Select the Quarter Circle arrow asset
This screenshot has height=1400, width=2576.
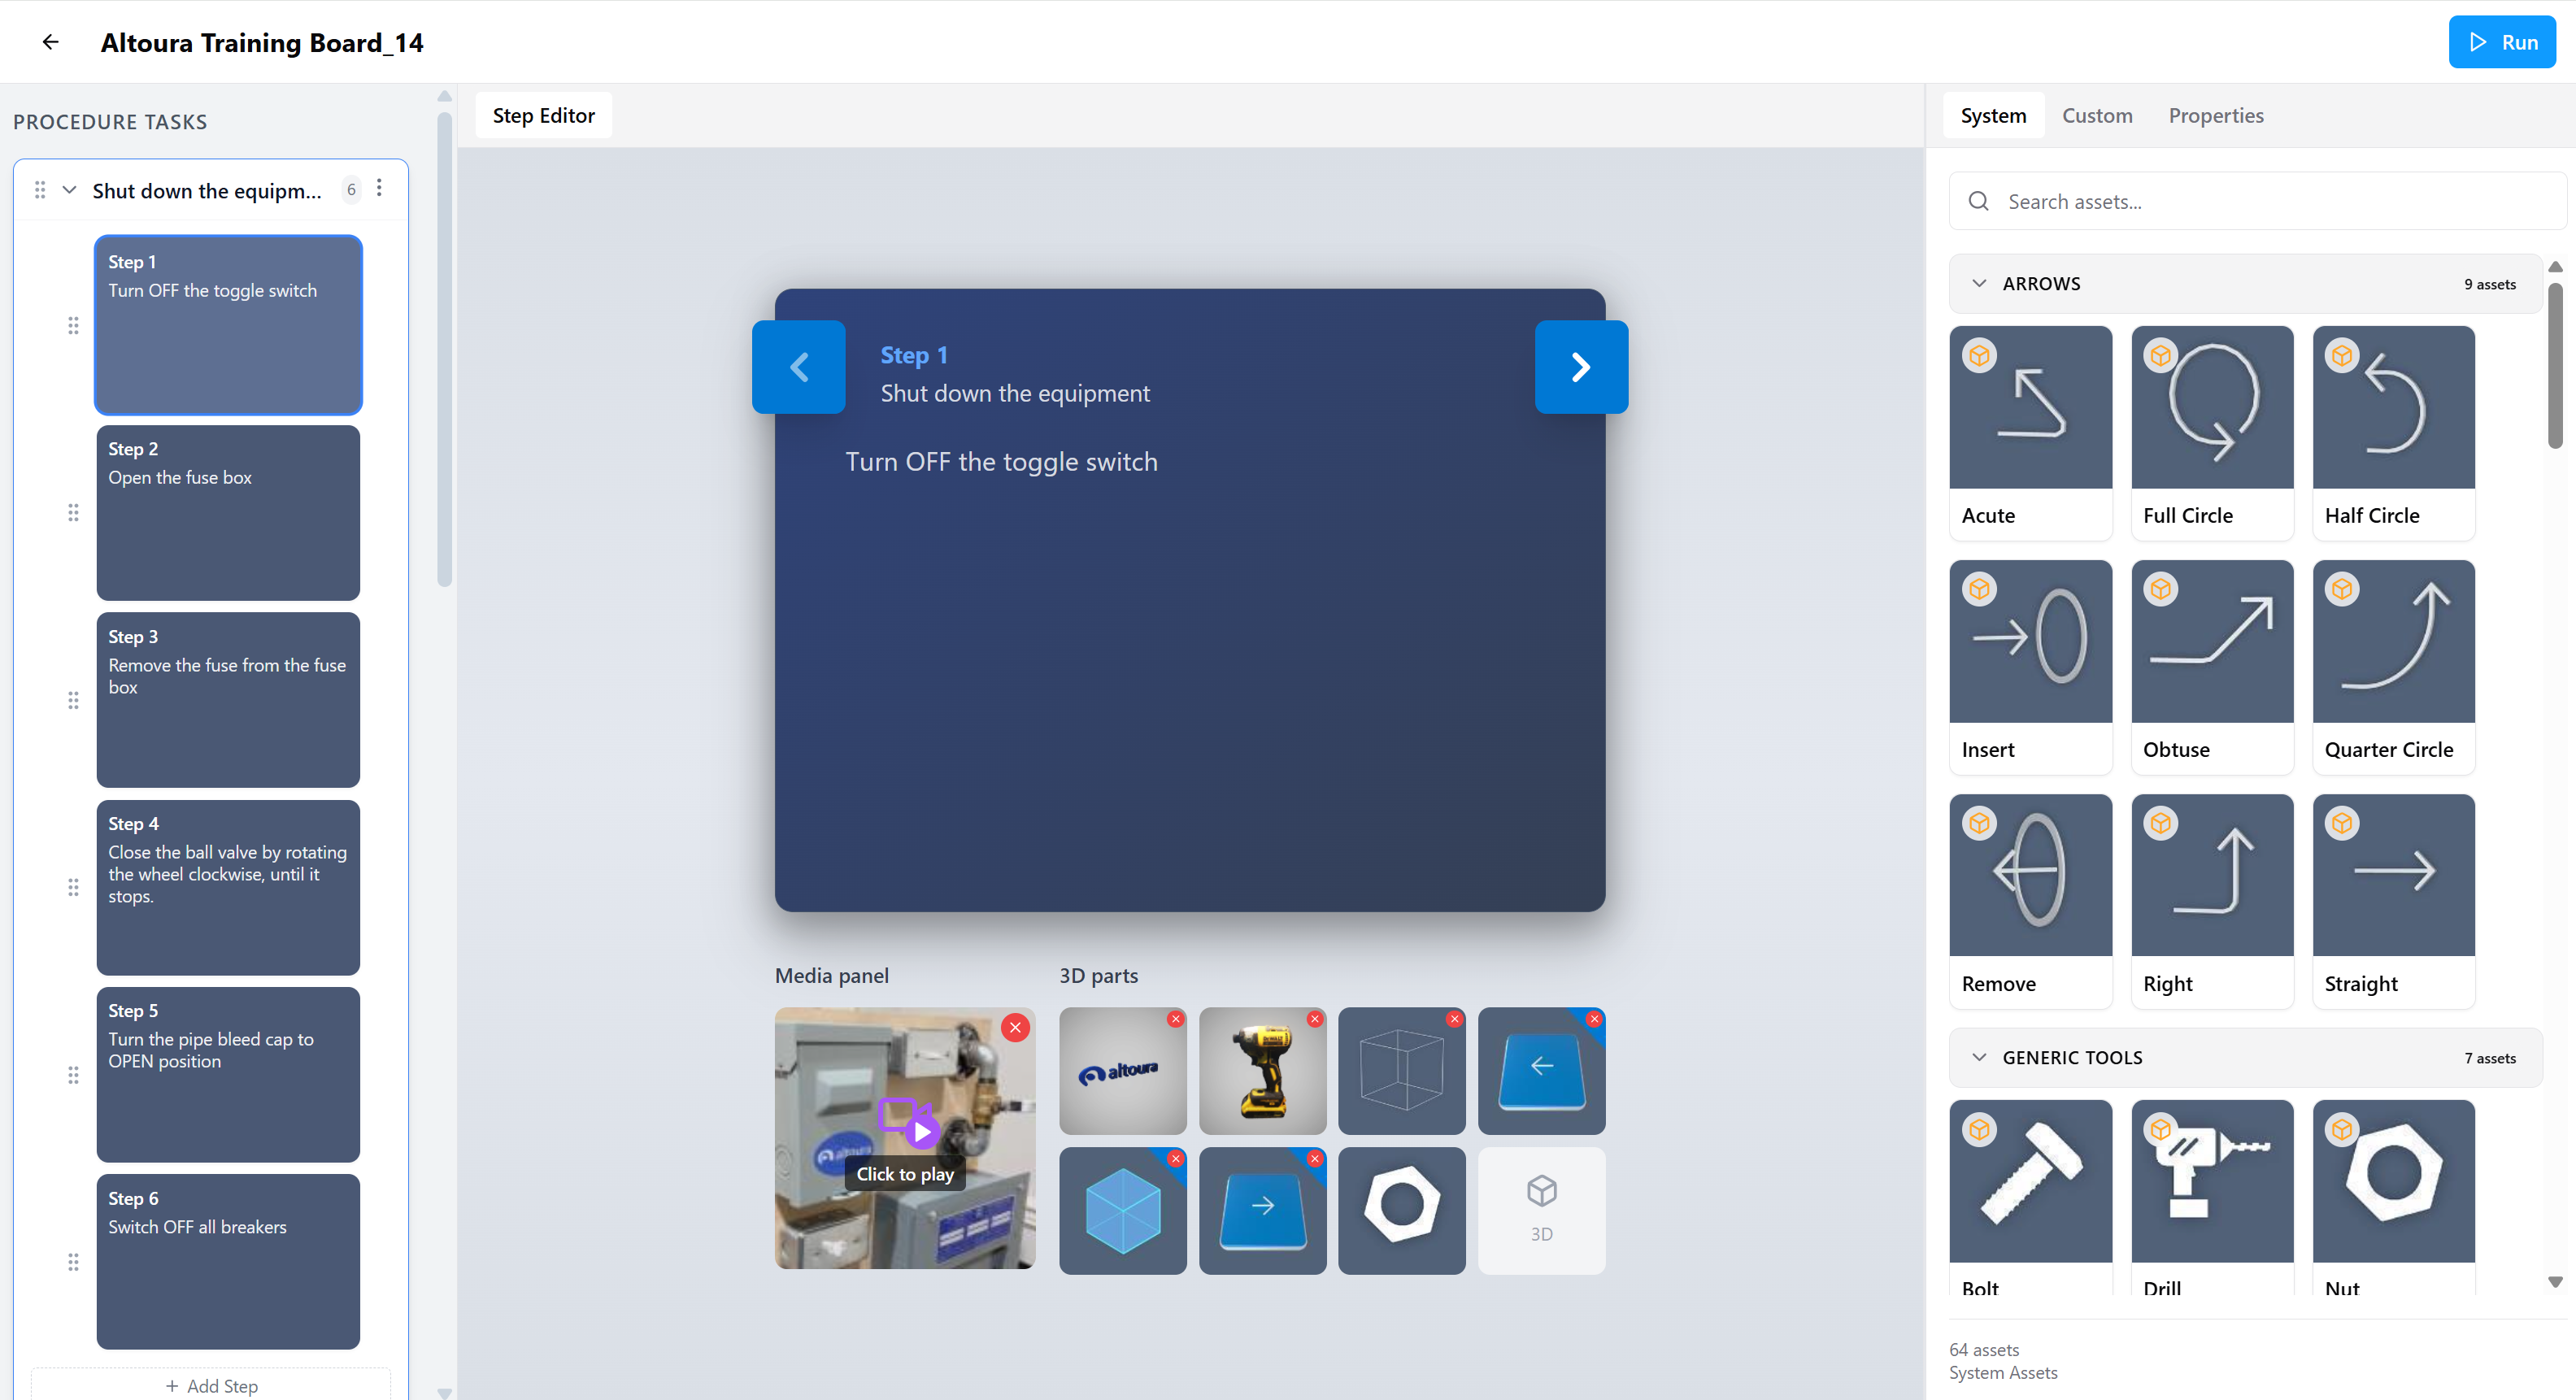(2393, 666)
